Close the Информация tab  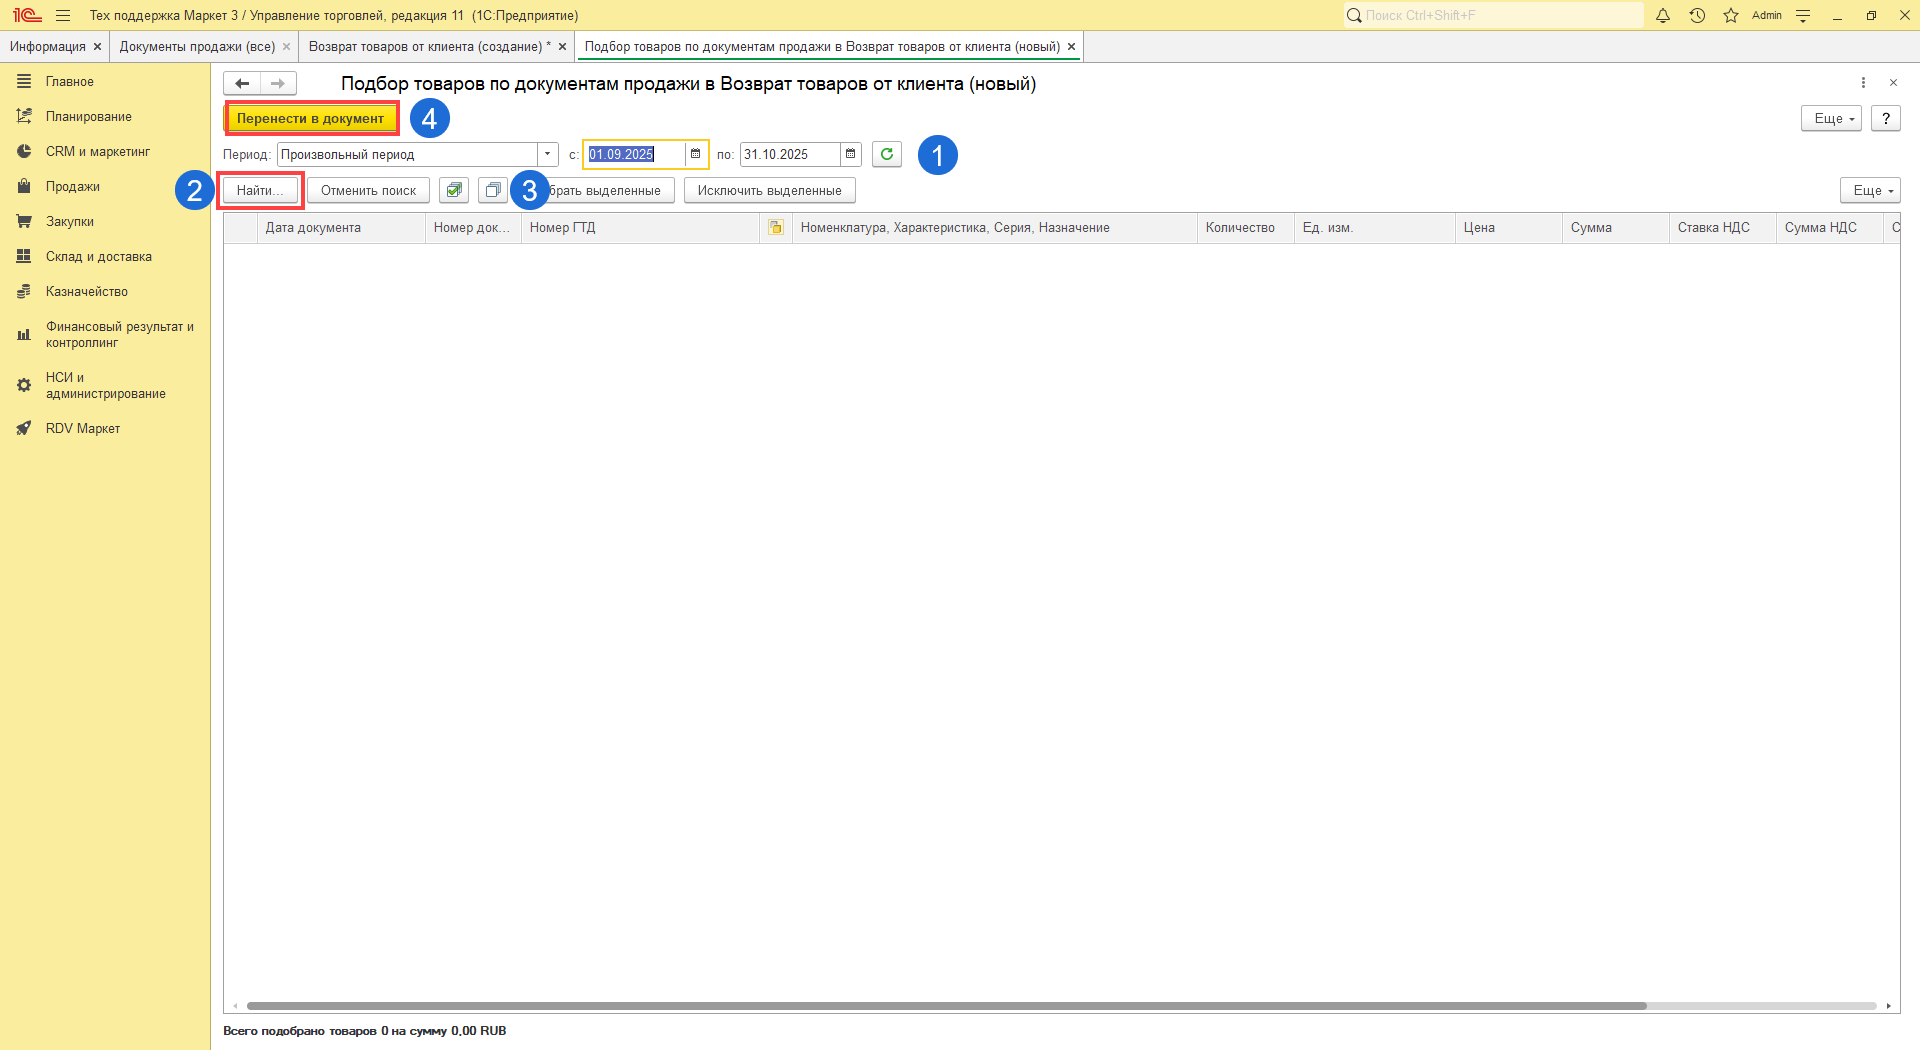pyautogui.click(x=97, y=47)
